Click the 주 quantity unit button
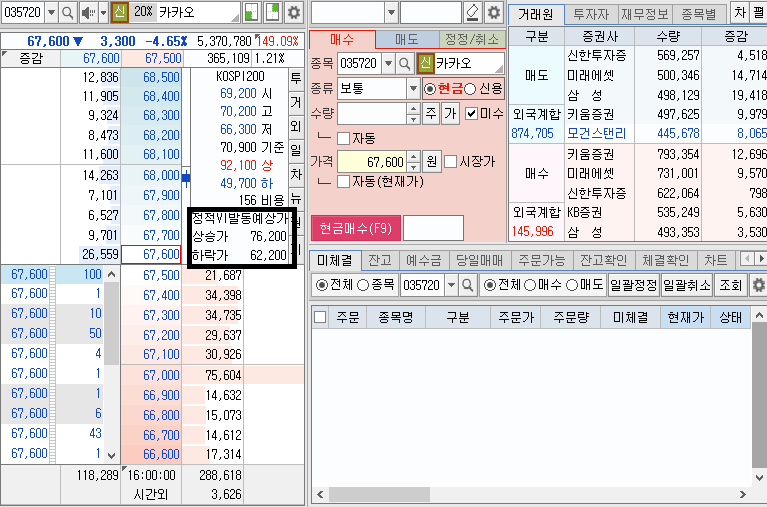This screenshot has height=507, width=767. click(x=430, y=114)
